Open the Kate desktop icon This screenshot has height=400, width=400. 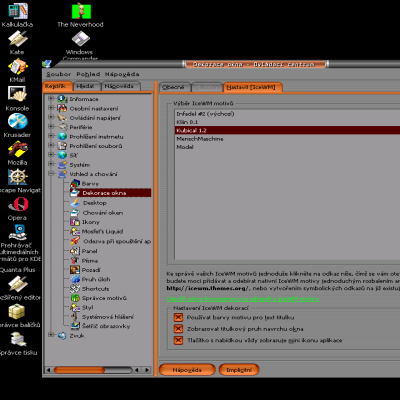(x=17, y=39)
